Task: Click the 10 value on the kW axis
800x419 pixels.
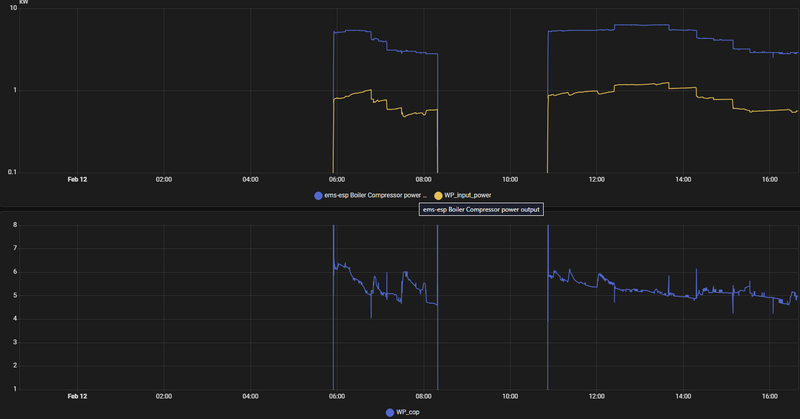Action: coord(13,8)
